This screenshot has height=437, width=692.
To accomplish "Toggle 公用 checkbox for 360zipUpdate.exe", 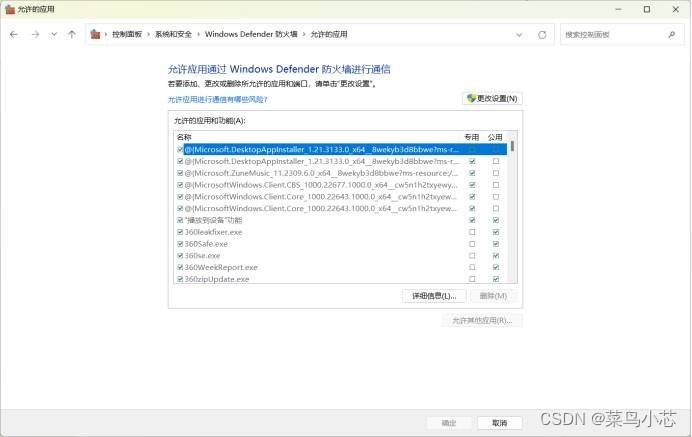I will click(x=496, y=279).
